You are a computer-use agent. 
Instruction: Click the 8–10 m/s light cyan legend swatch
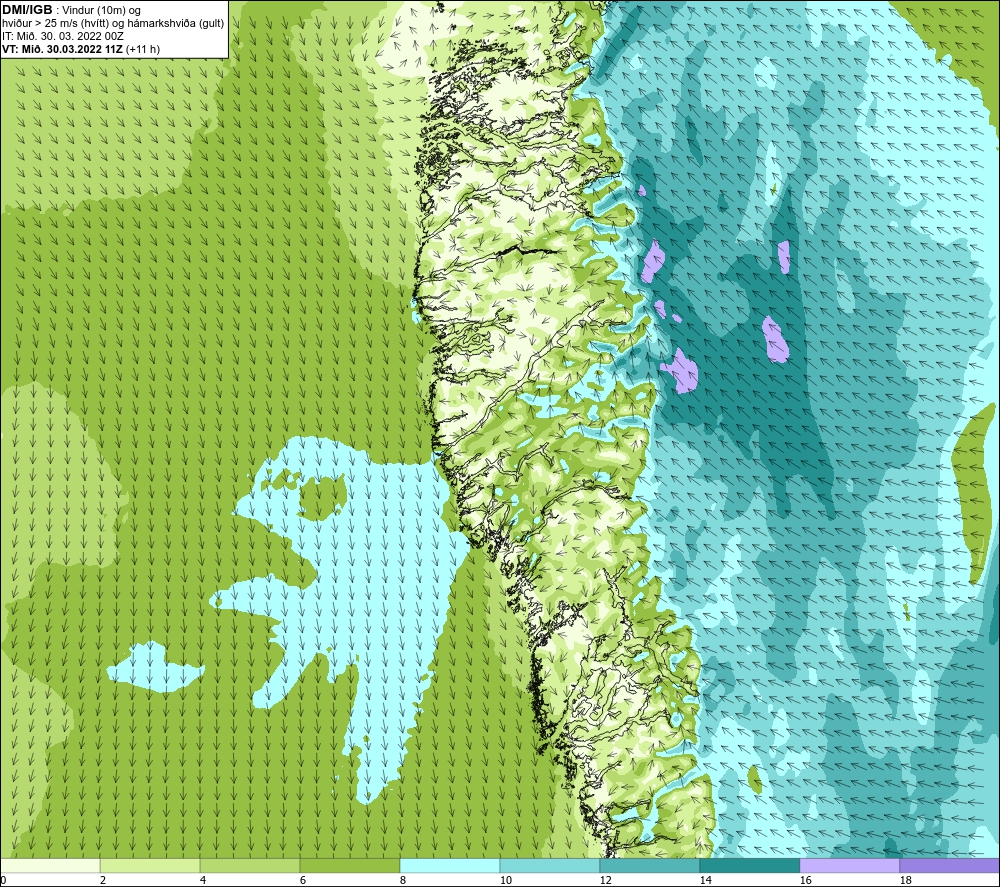450,865
